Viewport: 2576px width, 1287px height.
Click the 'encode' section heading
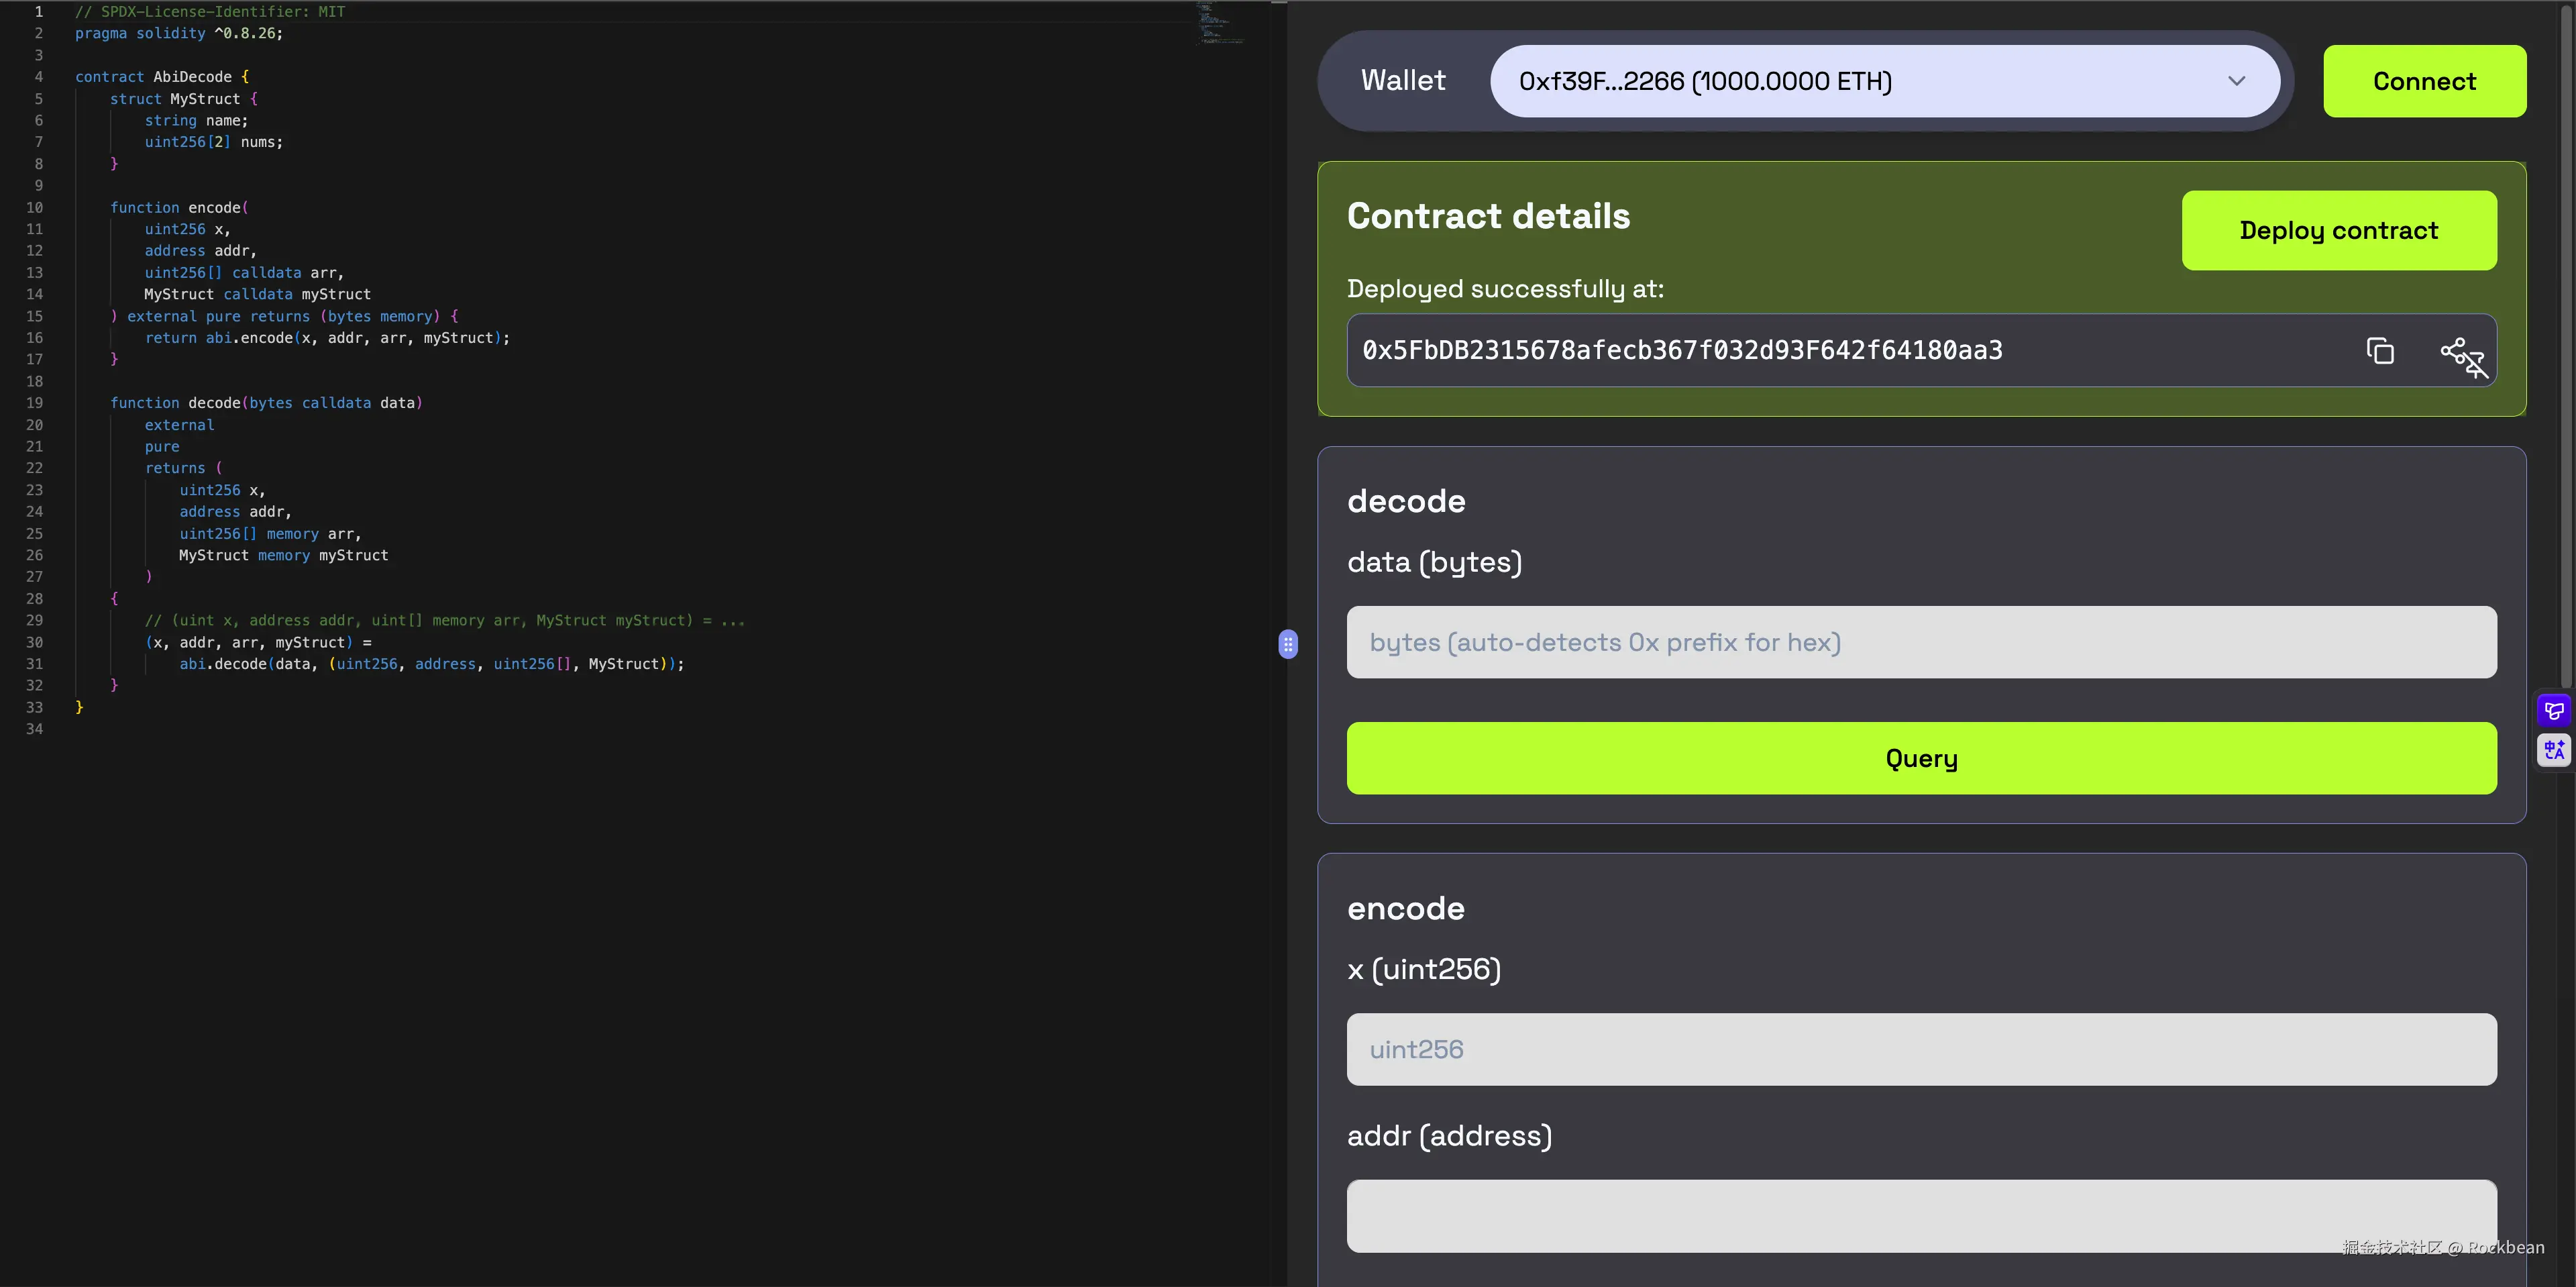coord(1406,908)
